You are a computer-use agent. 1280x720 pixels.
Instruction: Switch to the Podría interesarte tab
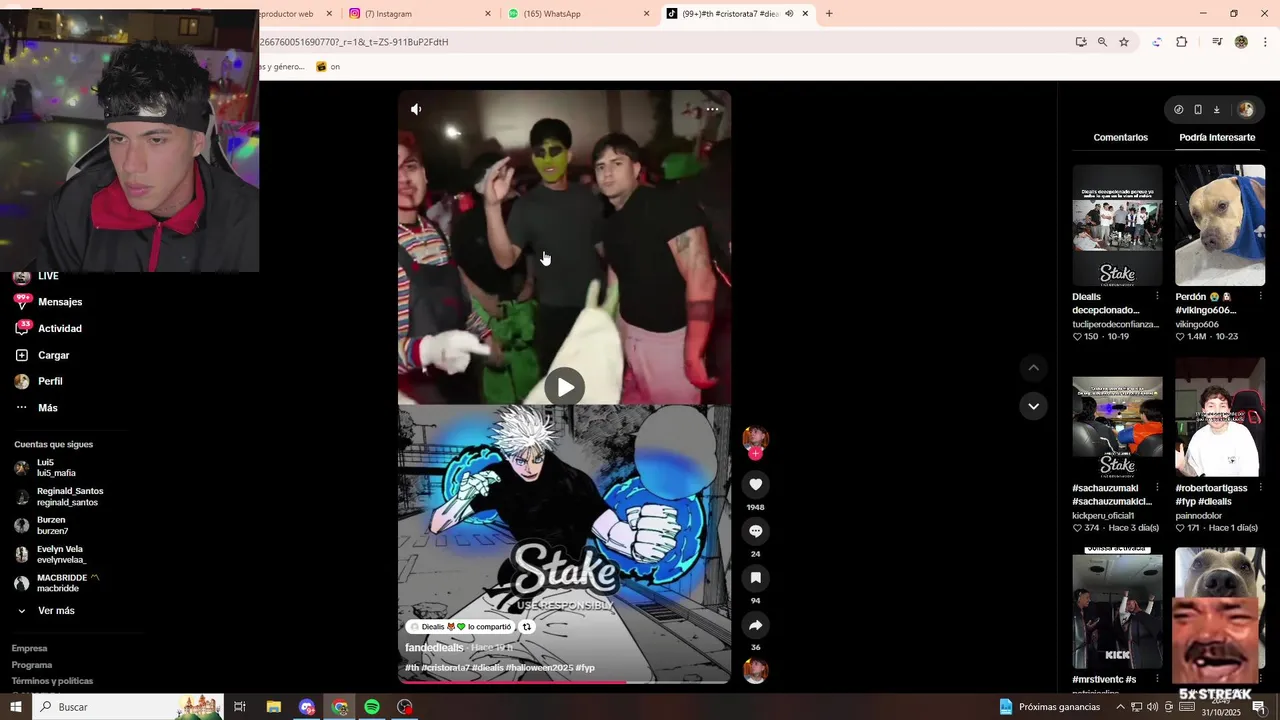coord(1217,137)
